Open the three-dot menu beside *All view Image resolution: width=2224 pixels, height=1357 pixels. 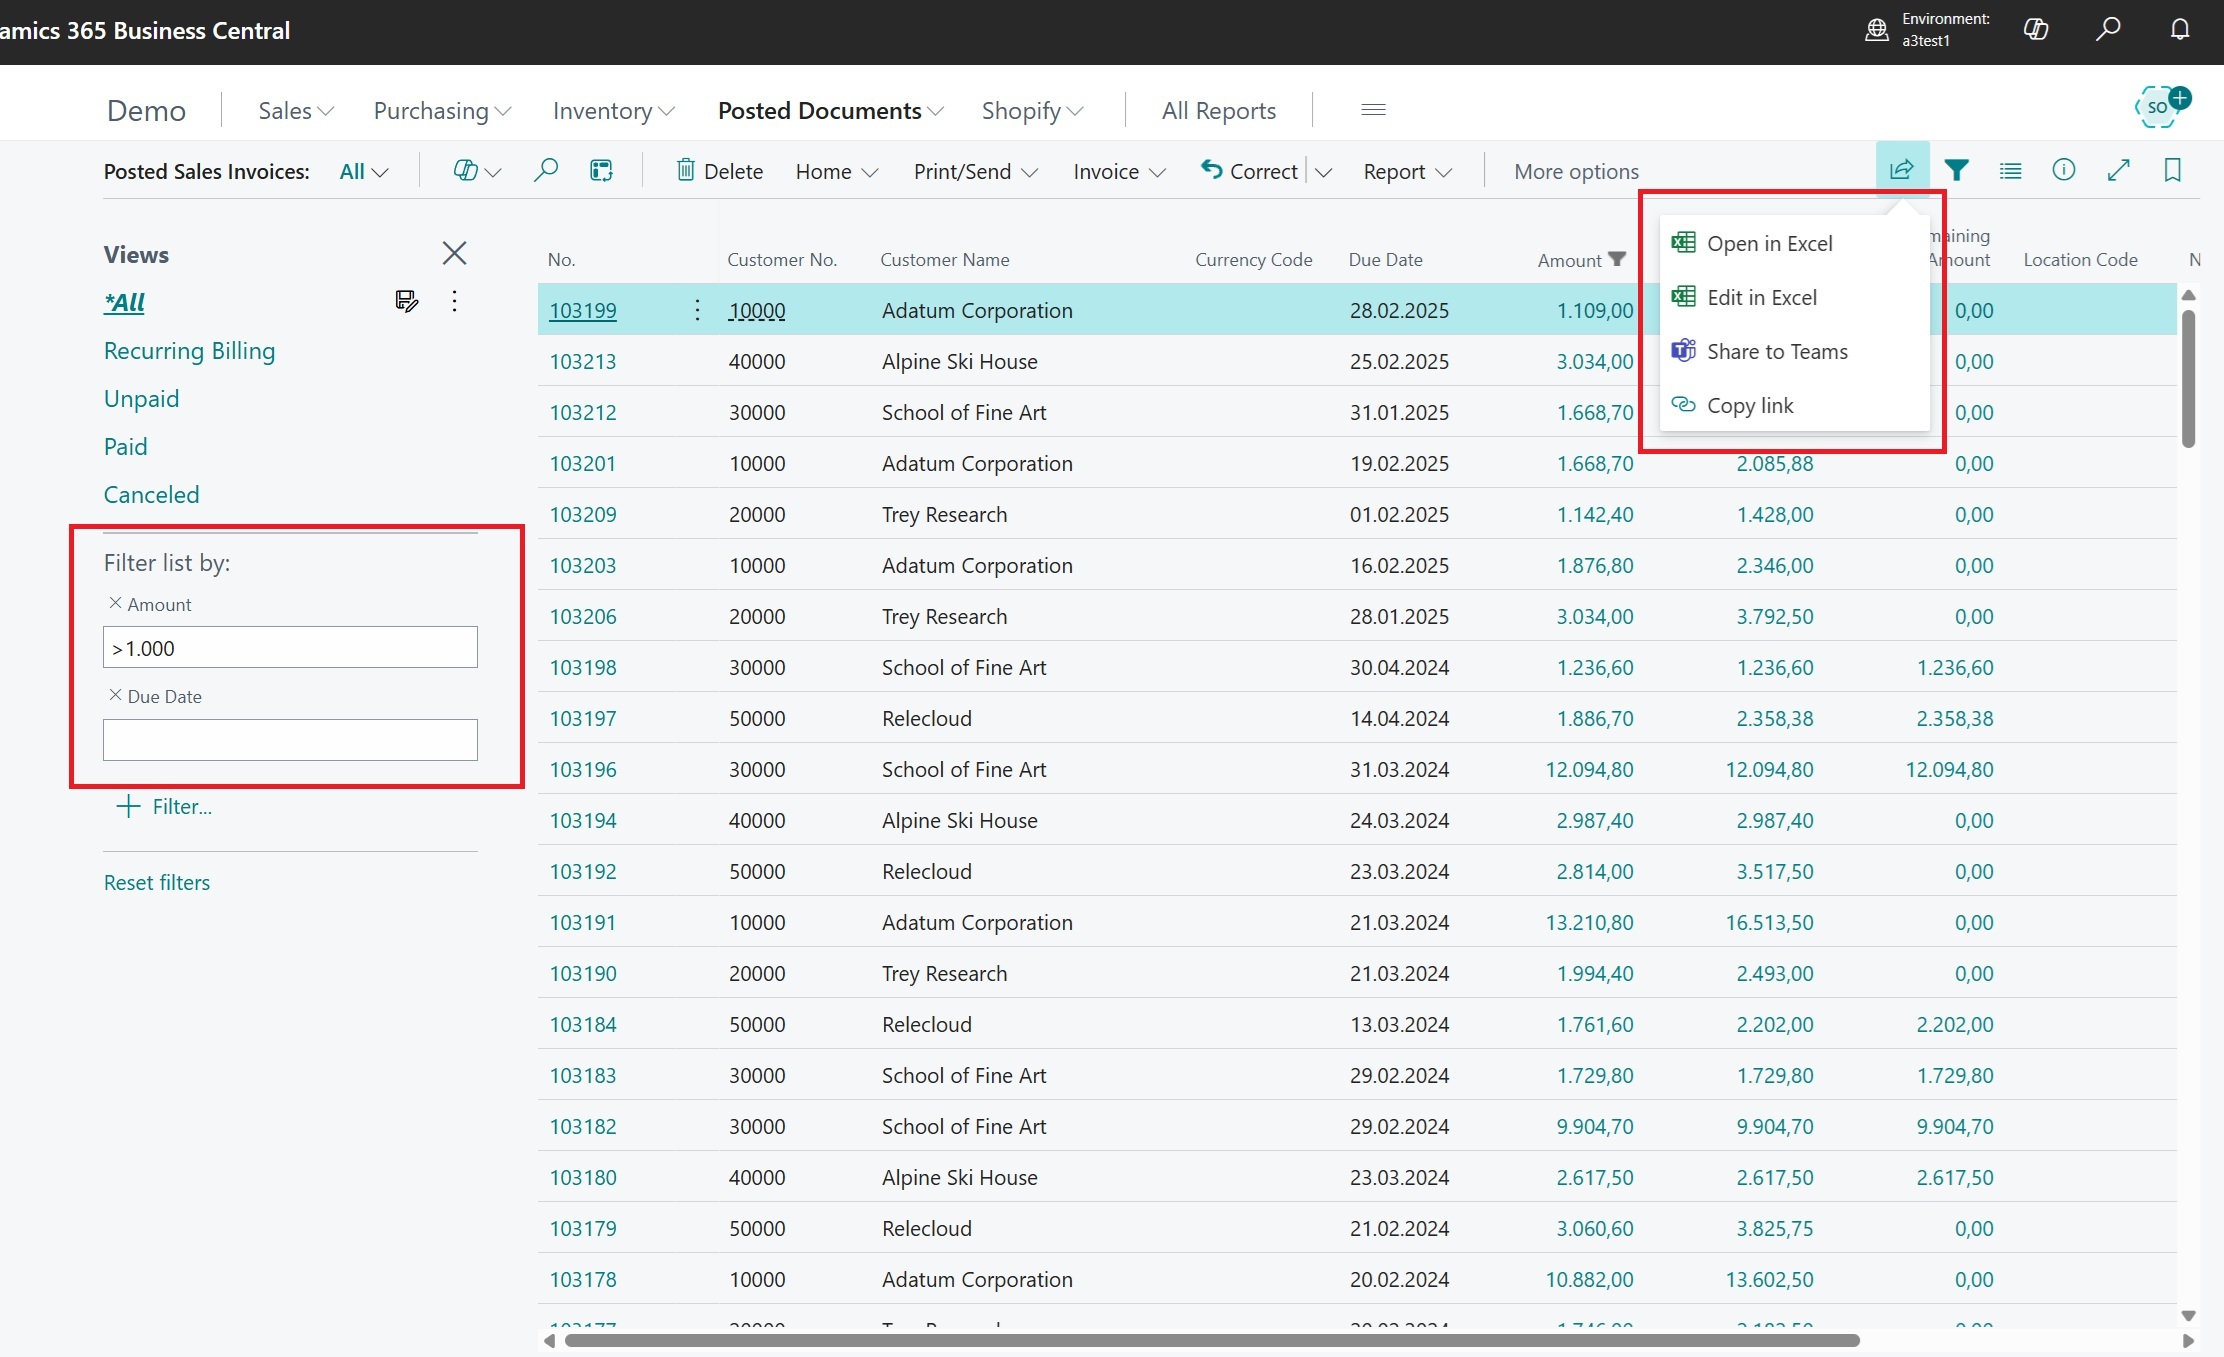pos(455,301)
